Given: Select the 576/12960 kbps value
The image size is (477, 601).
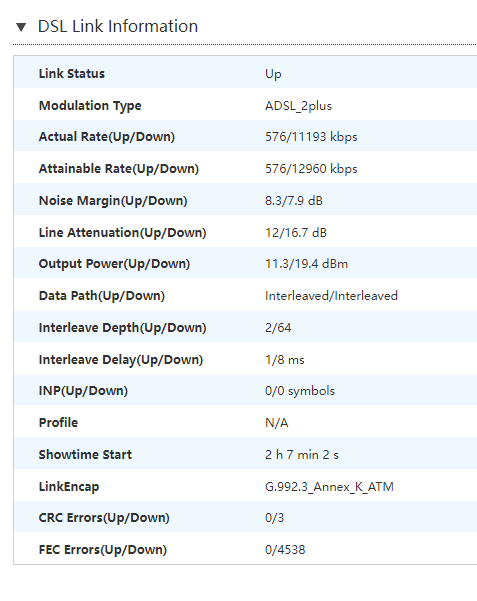Looking at the screenshot, I should pyautogui.click(x=311, y=169).
